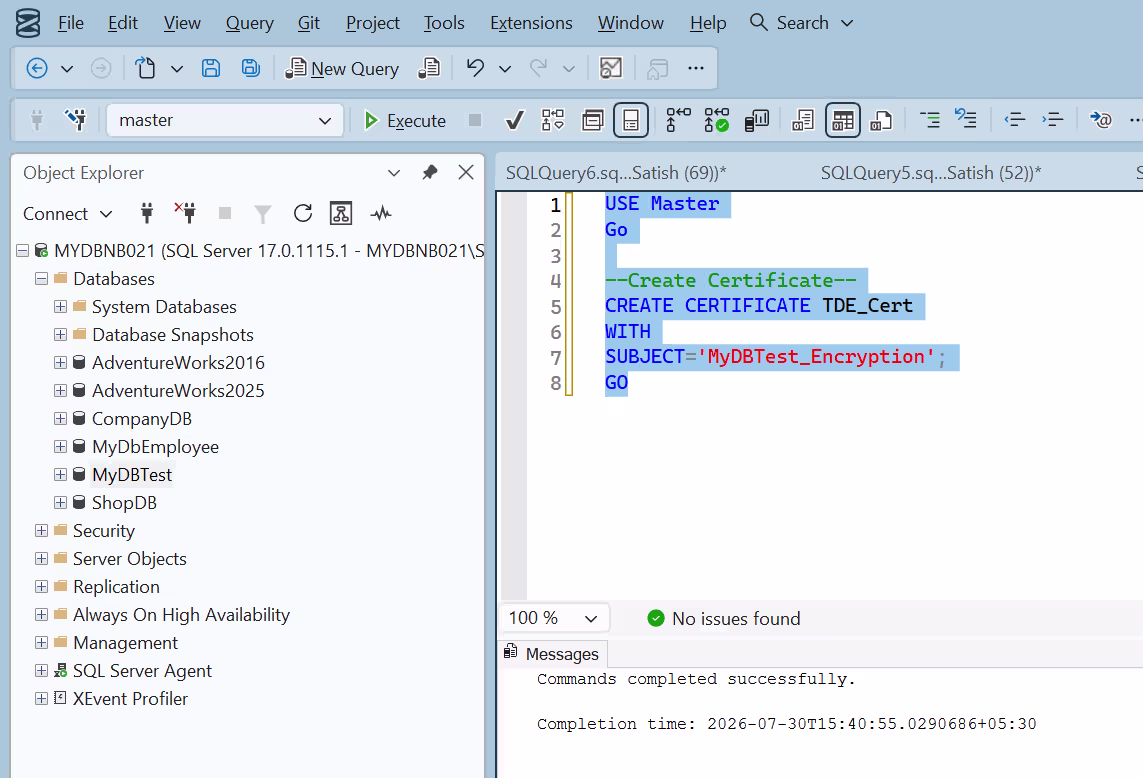Select Results to Text icon
This screenshot has width=1143, height=778.
click(803, 120)
